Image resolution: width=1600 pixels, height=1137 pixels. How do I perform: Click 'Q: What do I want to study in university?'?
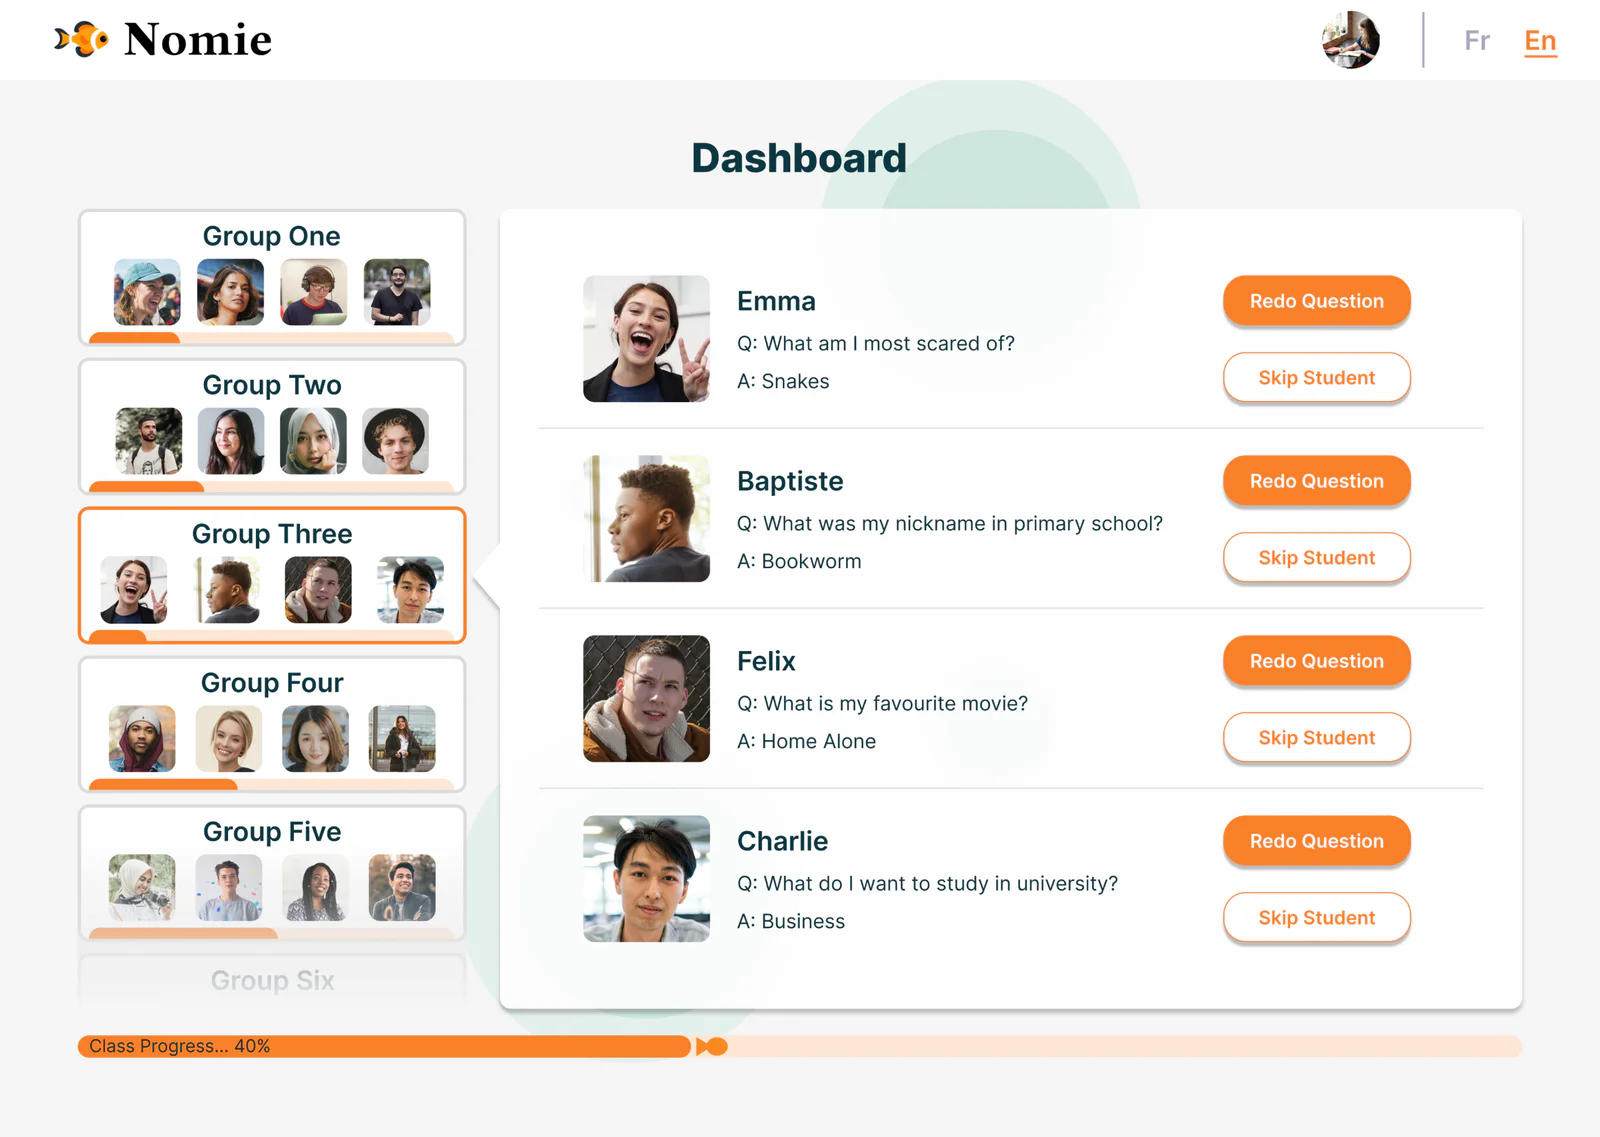click(927, 883)
